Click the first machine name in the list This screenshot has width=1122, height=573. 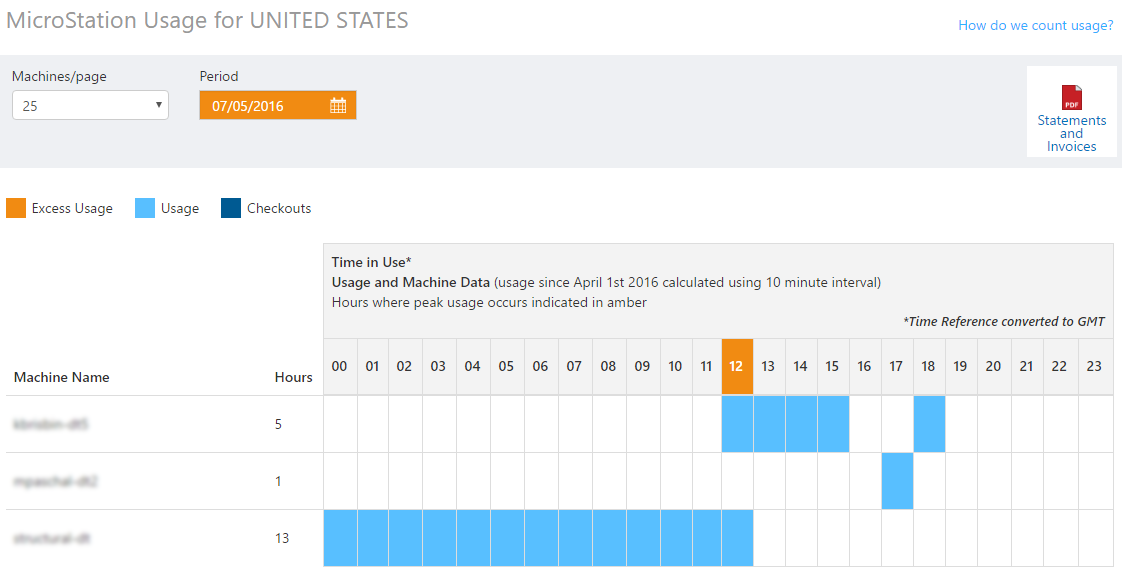51,424
